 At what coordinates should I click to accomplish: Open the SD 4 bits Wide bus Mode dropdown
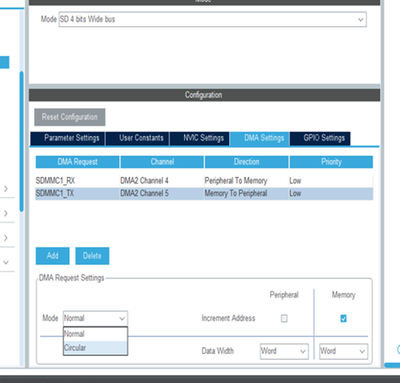213,19
